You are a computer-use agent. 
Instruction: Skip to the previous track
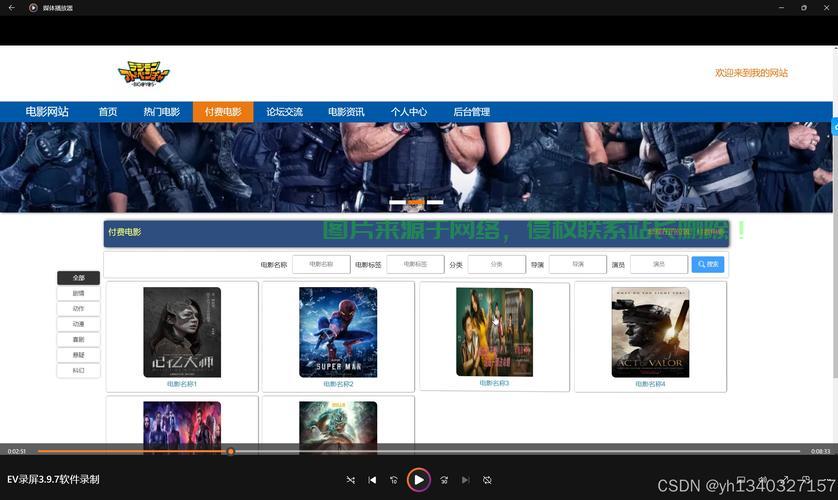pyautogui.click(x=372, y=480)
